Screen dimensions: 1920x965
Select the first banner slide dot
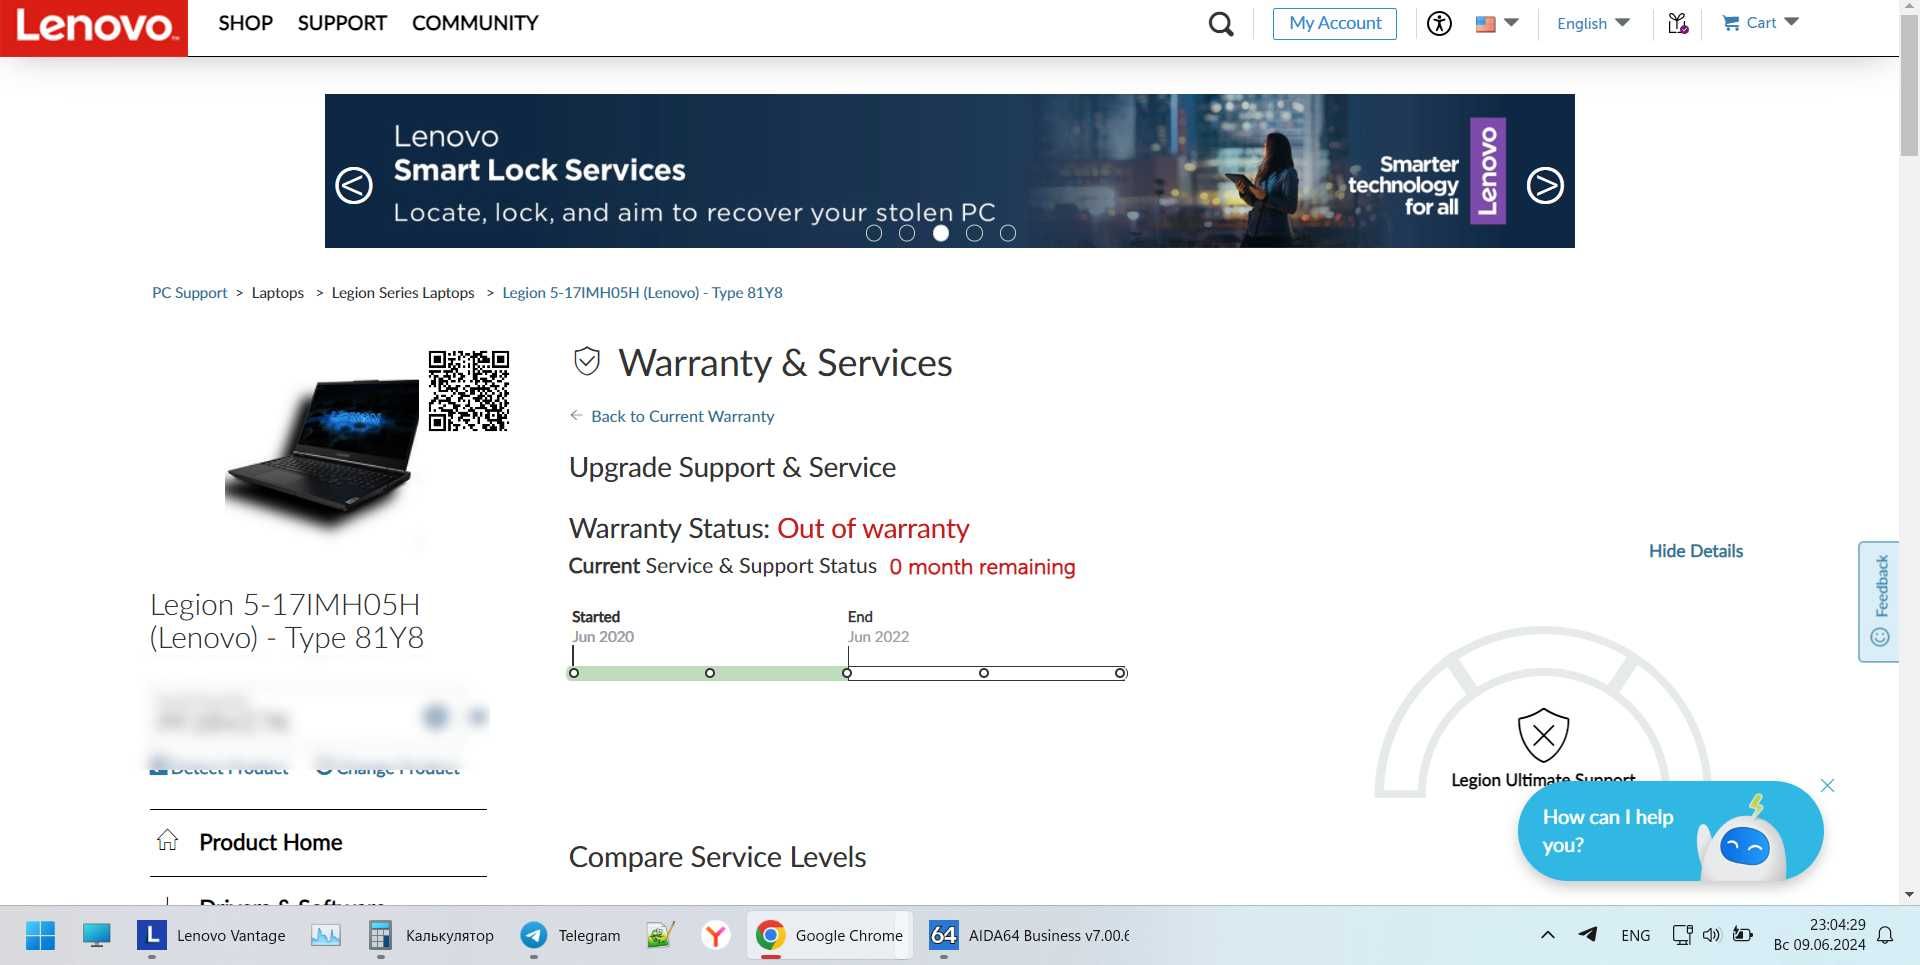pos(874,233)
